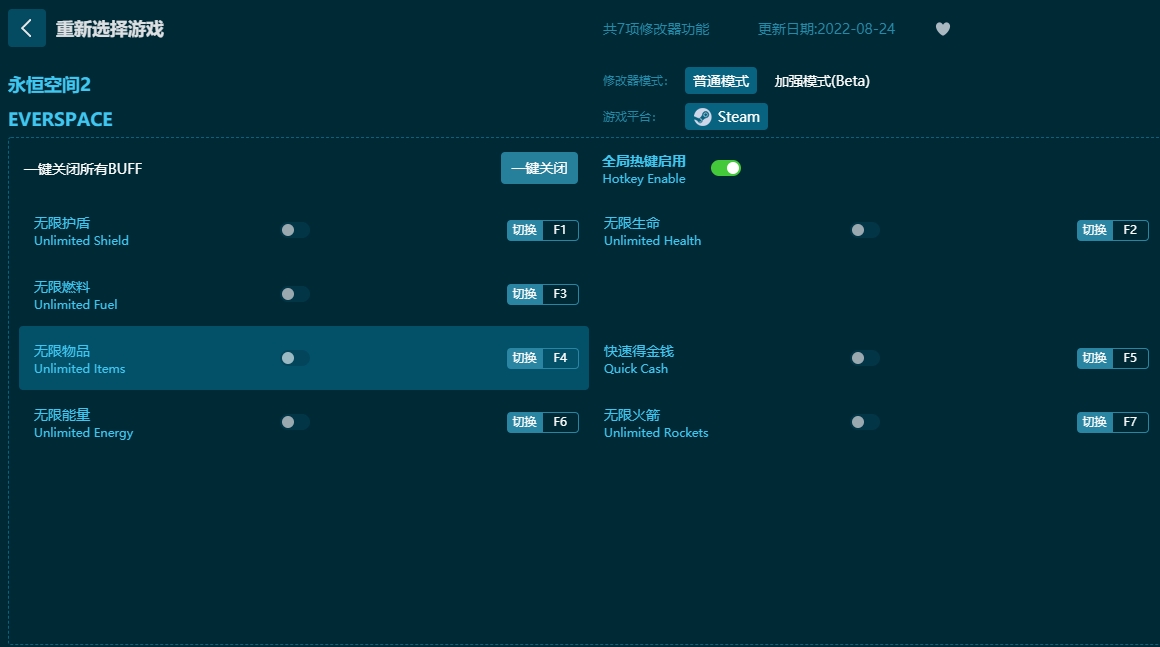The width and height of the screenshot is (1160, 647).
Task: Click the 永恒空间2 game title
Action: (x=50, y=85)
